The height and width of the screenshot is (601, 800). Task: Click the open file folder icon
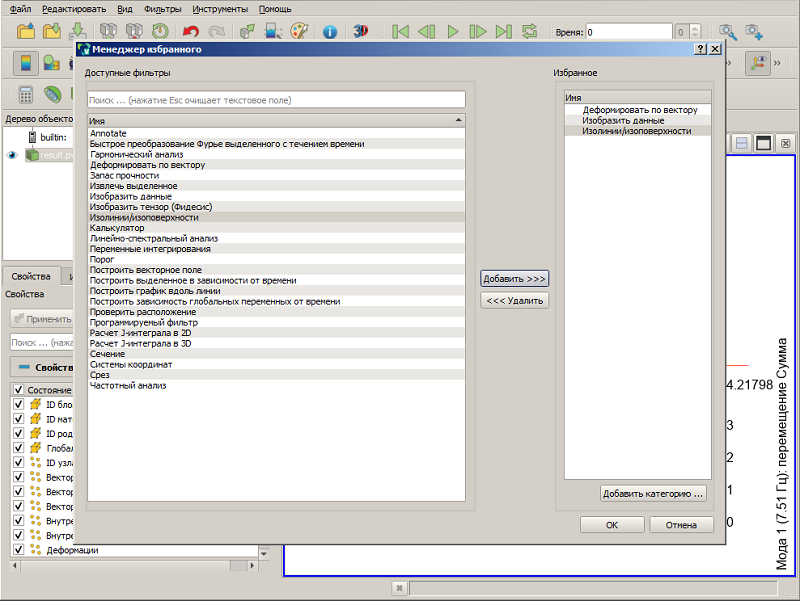pos(26,31)
